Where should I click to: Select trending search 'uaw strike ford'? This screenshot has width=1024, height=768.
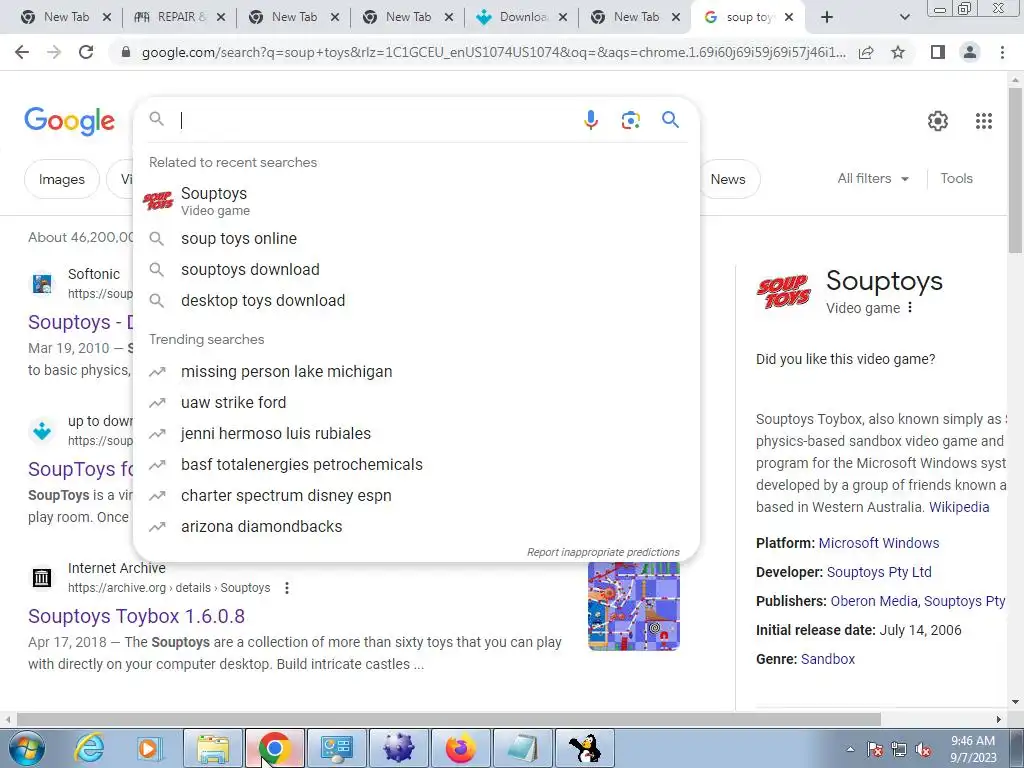(x=416, y=402)
